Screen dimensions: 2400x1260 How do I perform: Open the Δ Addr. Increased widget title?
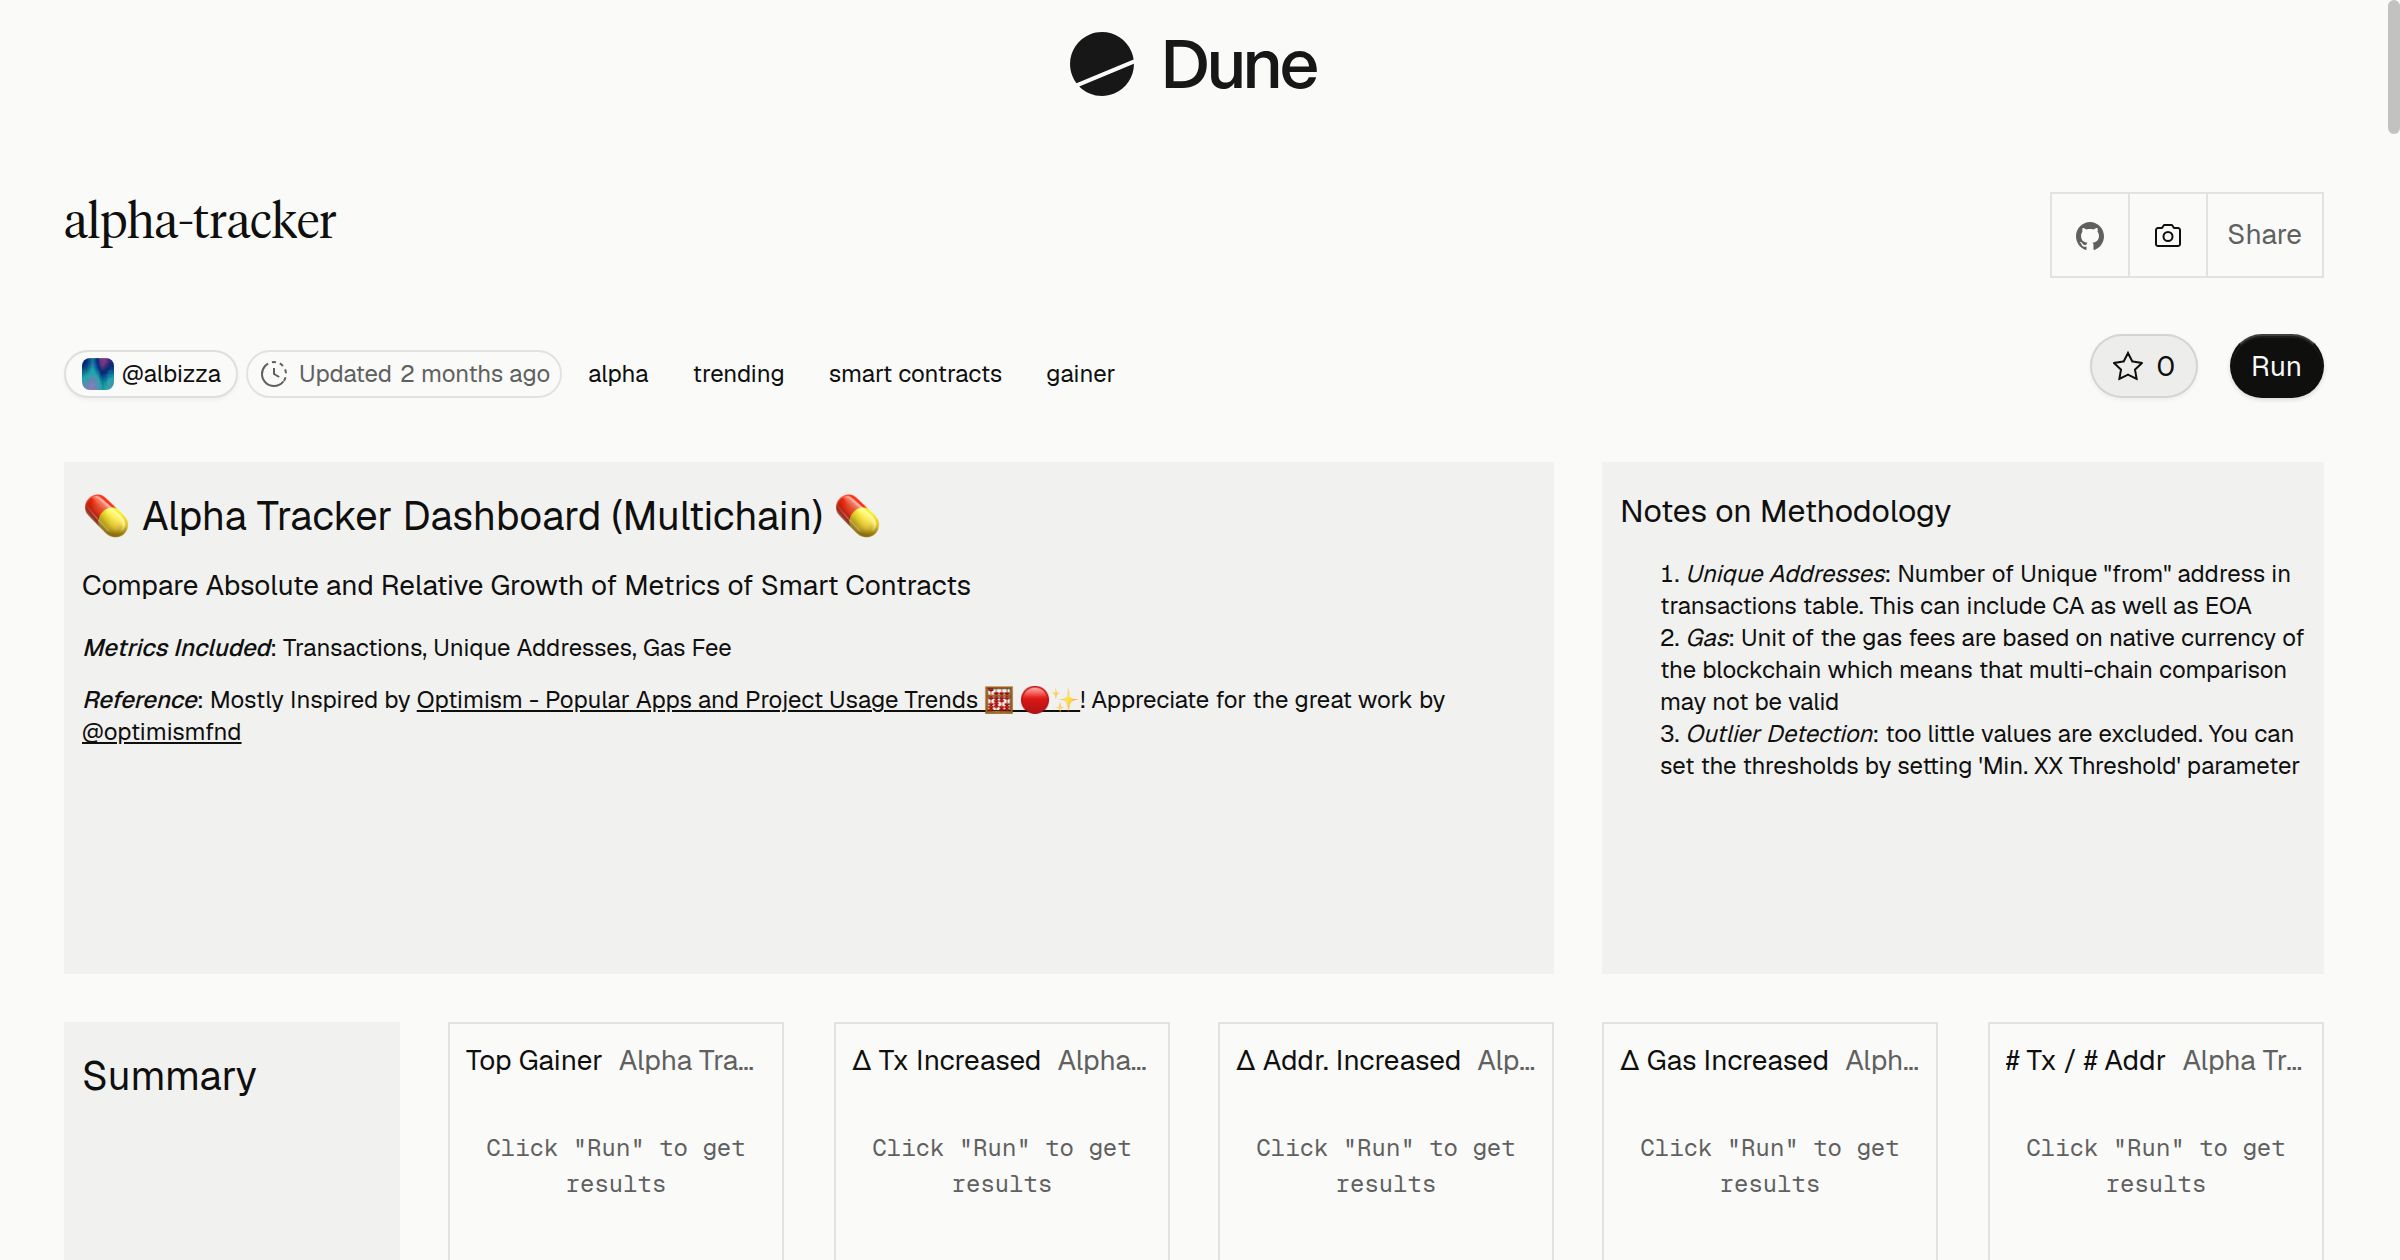point(1348,1060)
